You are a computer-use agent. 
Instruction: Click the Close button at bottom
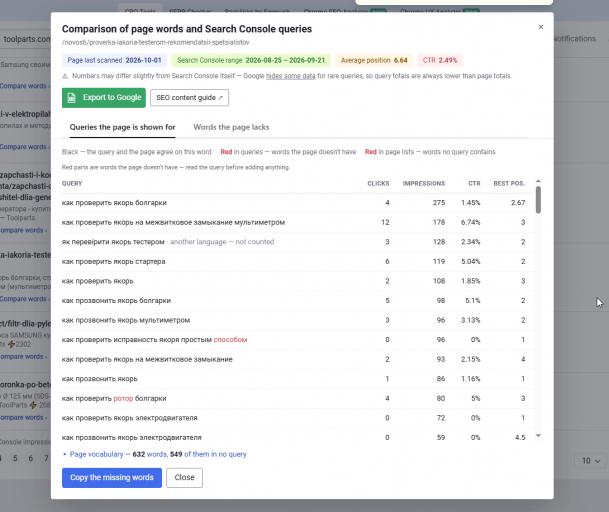pyautogui.click(x=184, y=477)
